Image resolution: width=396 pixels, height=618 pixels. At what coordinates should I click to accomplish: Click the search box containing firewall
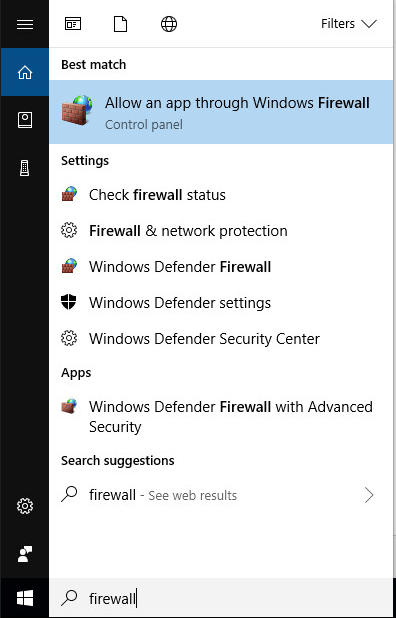pyautogui.click(x=221, y=598)
